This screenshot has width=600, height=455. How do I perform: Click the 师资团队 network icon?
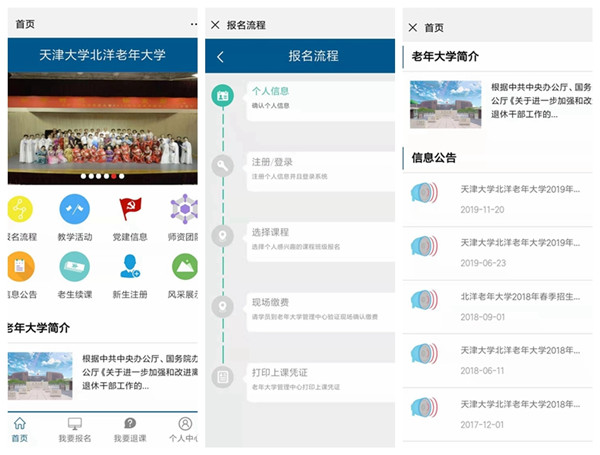click(185, 209)
